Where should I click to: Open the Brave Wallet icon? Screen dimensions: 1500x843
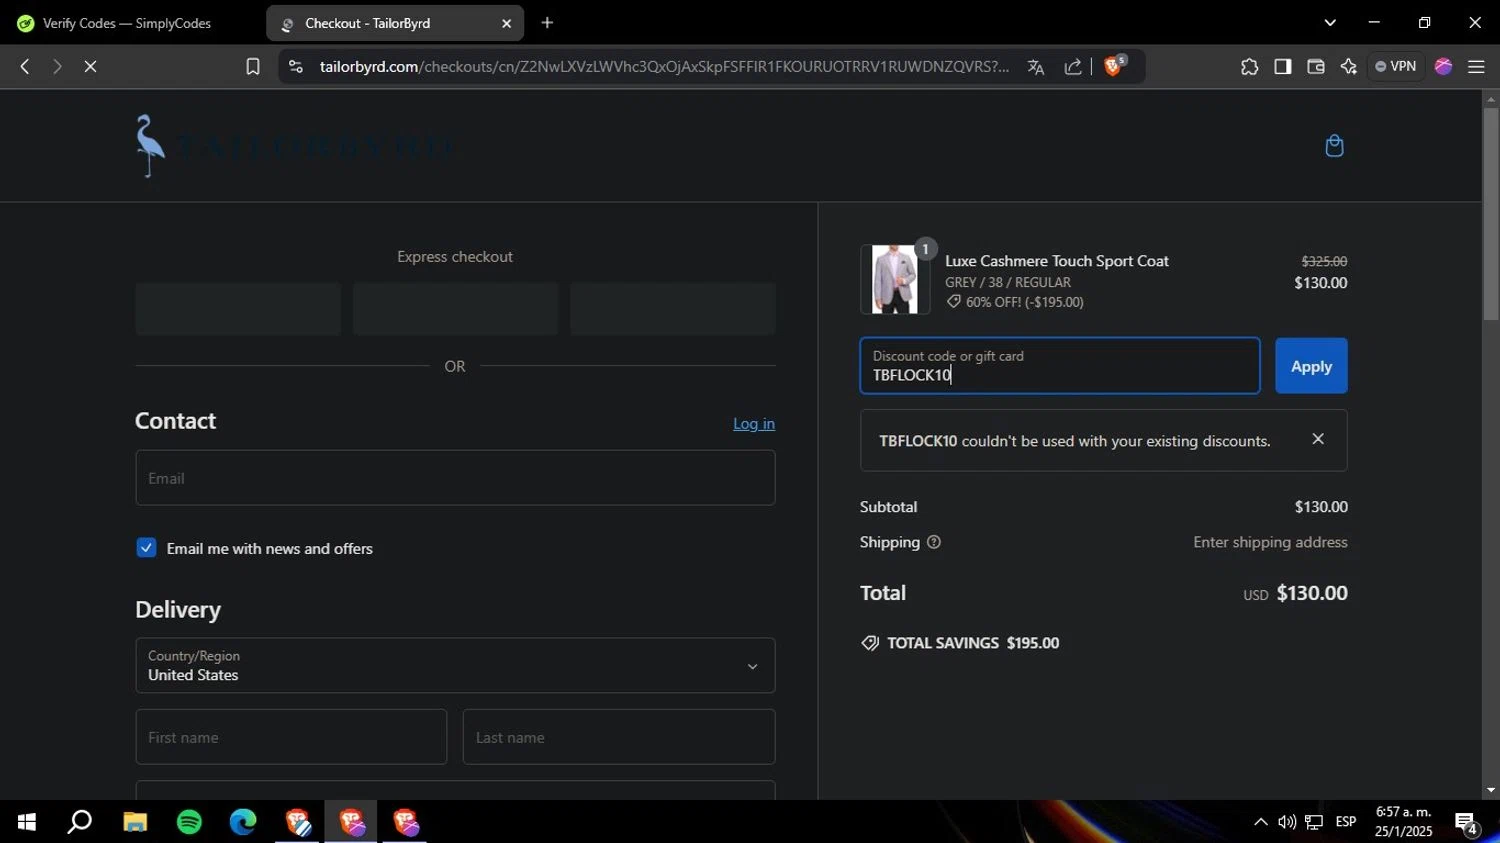(x=1316, y=67)
